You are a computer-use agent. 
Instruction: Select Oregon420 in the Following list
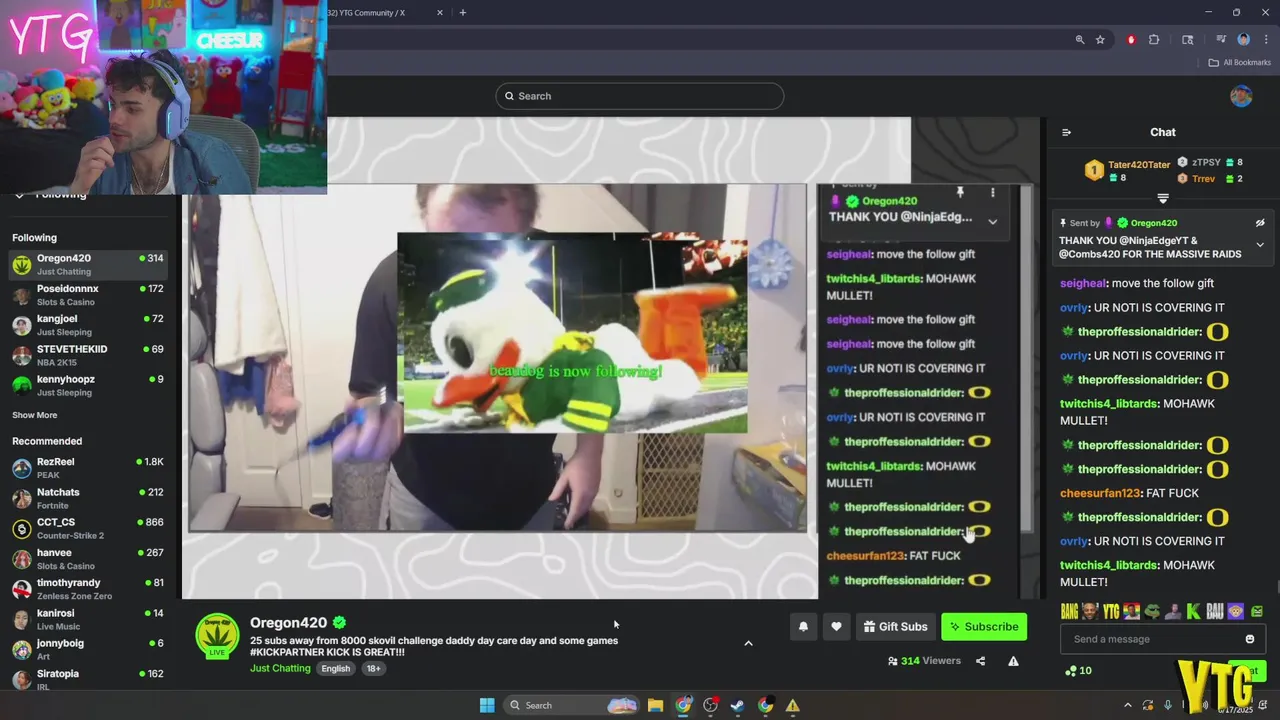click(x=88, y=265)
